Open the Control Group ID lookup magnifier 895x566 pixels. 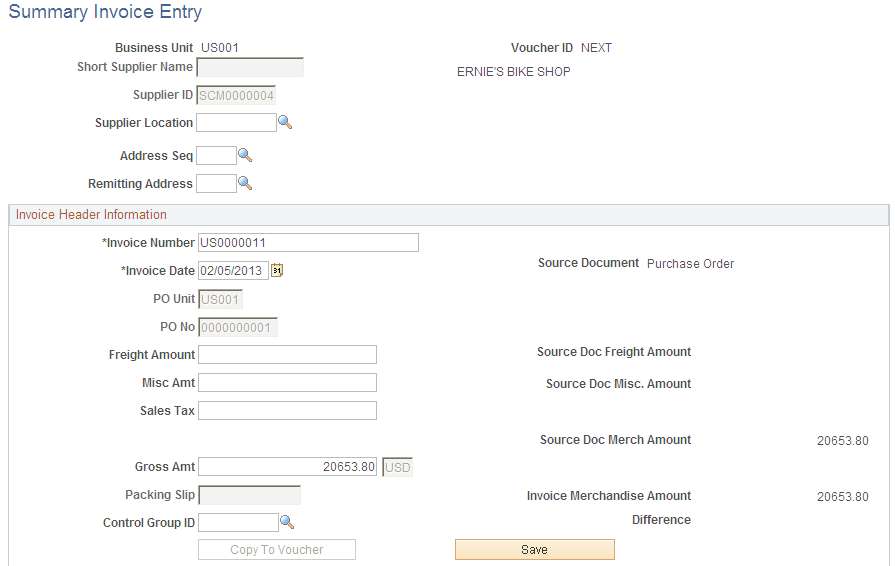click(x=287, y=522)
